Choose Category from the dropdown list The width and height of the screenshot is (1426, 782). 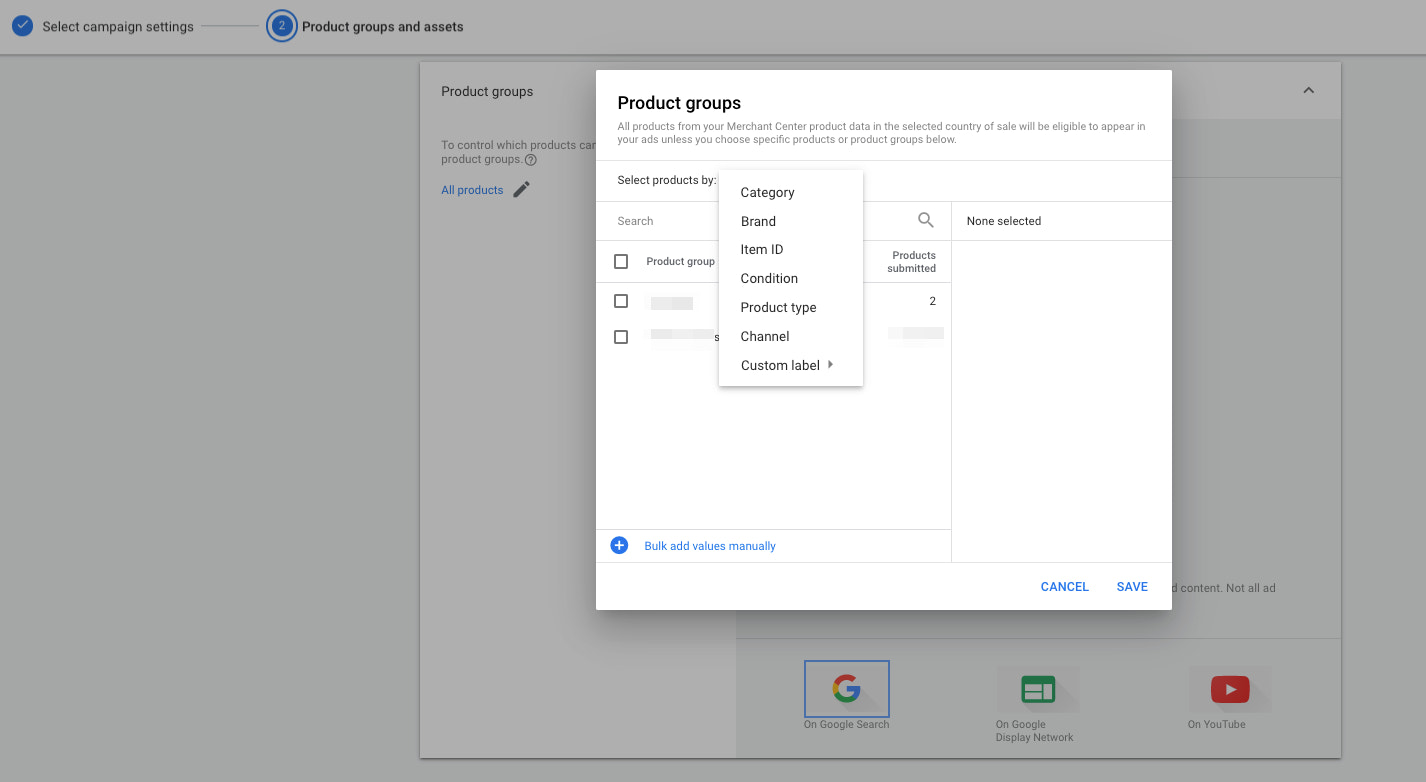coord(767,192)
